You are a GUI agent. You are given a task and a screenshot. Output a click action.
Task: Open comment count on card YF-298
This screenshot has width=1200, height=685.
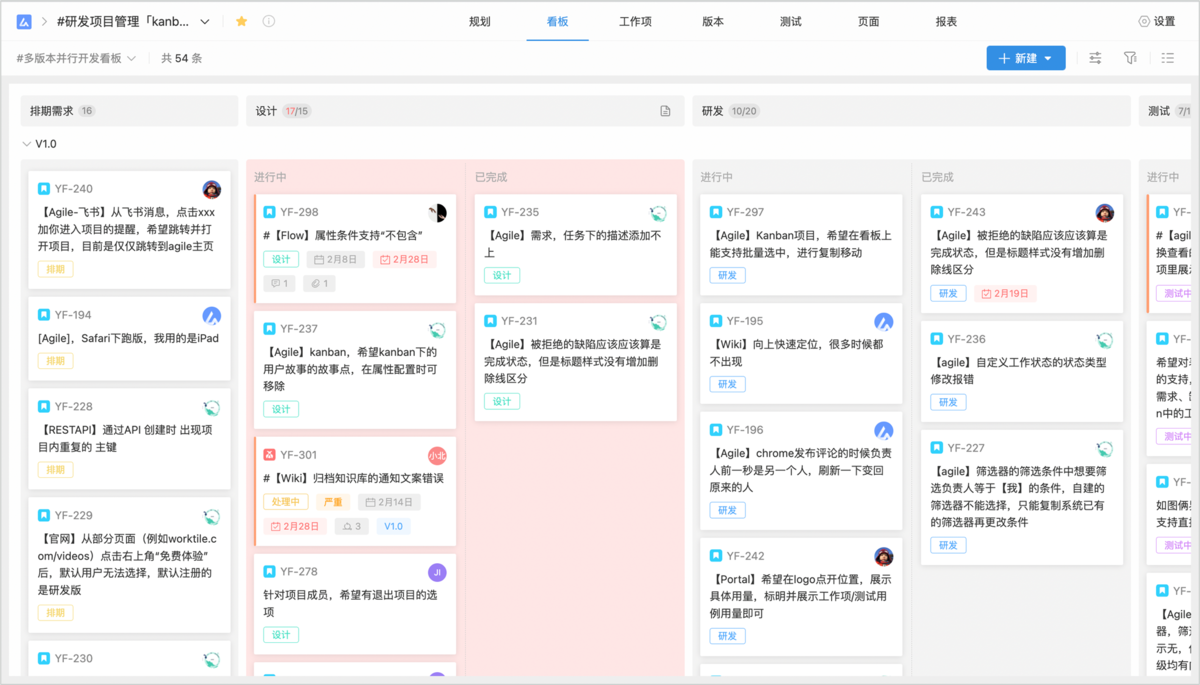tap(281, 283)
